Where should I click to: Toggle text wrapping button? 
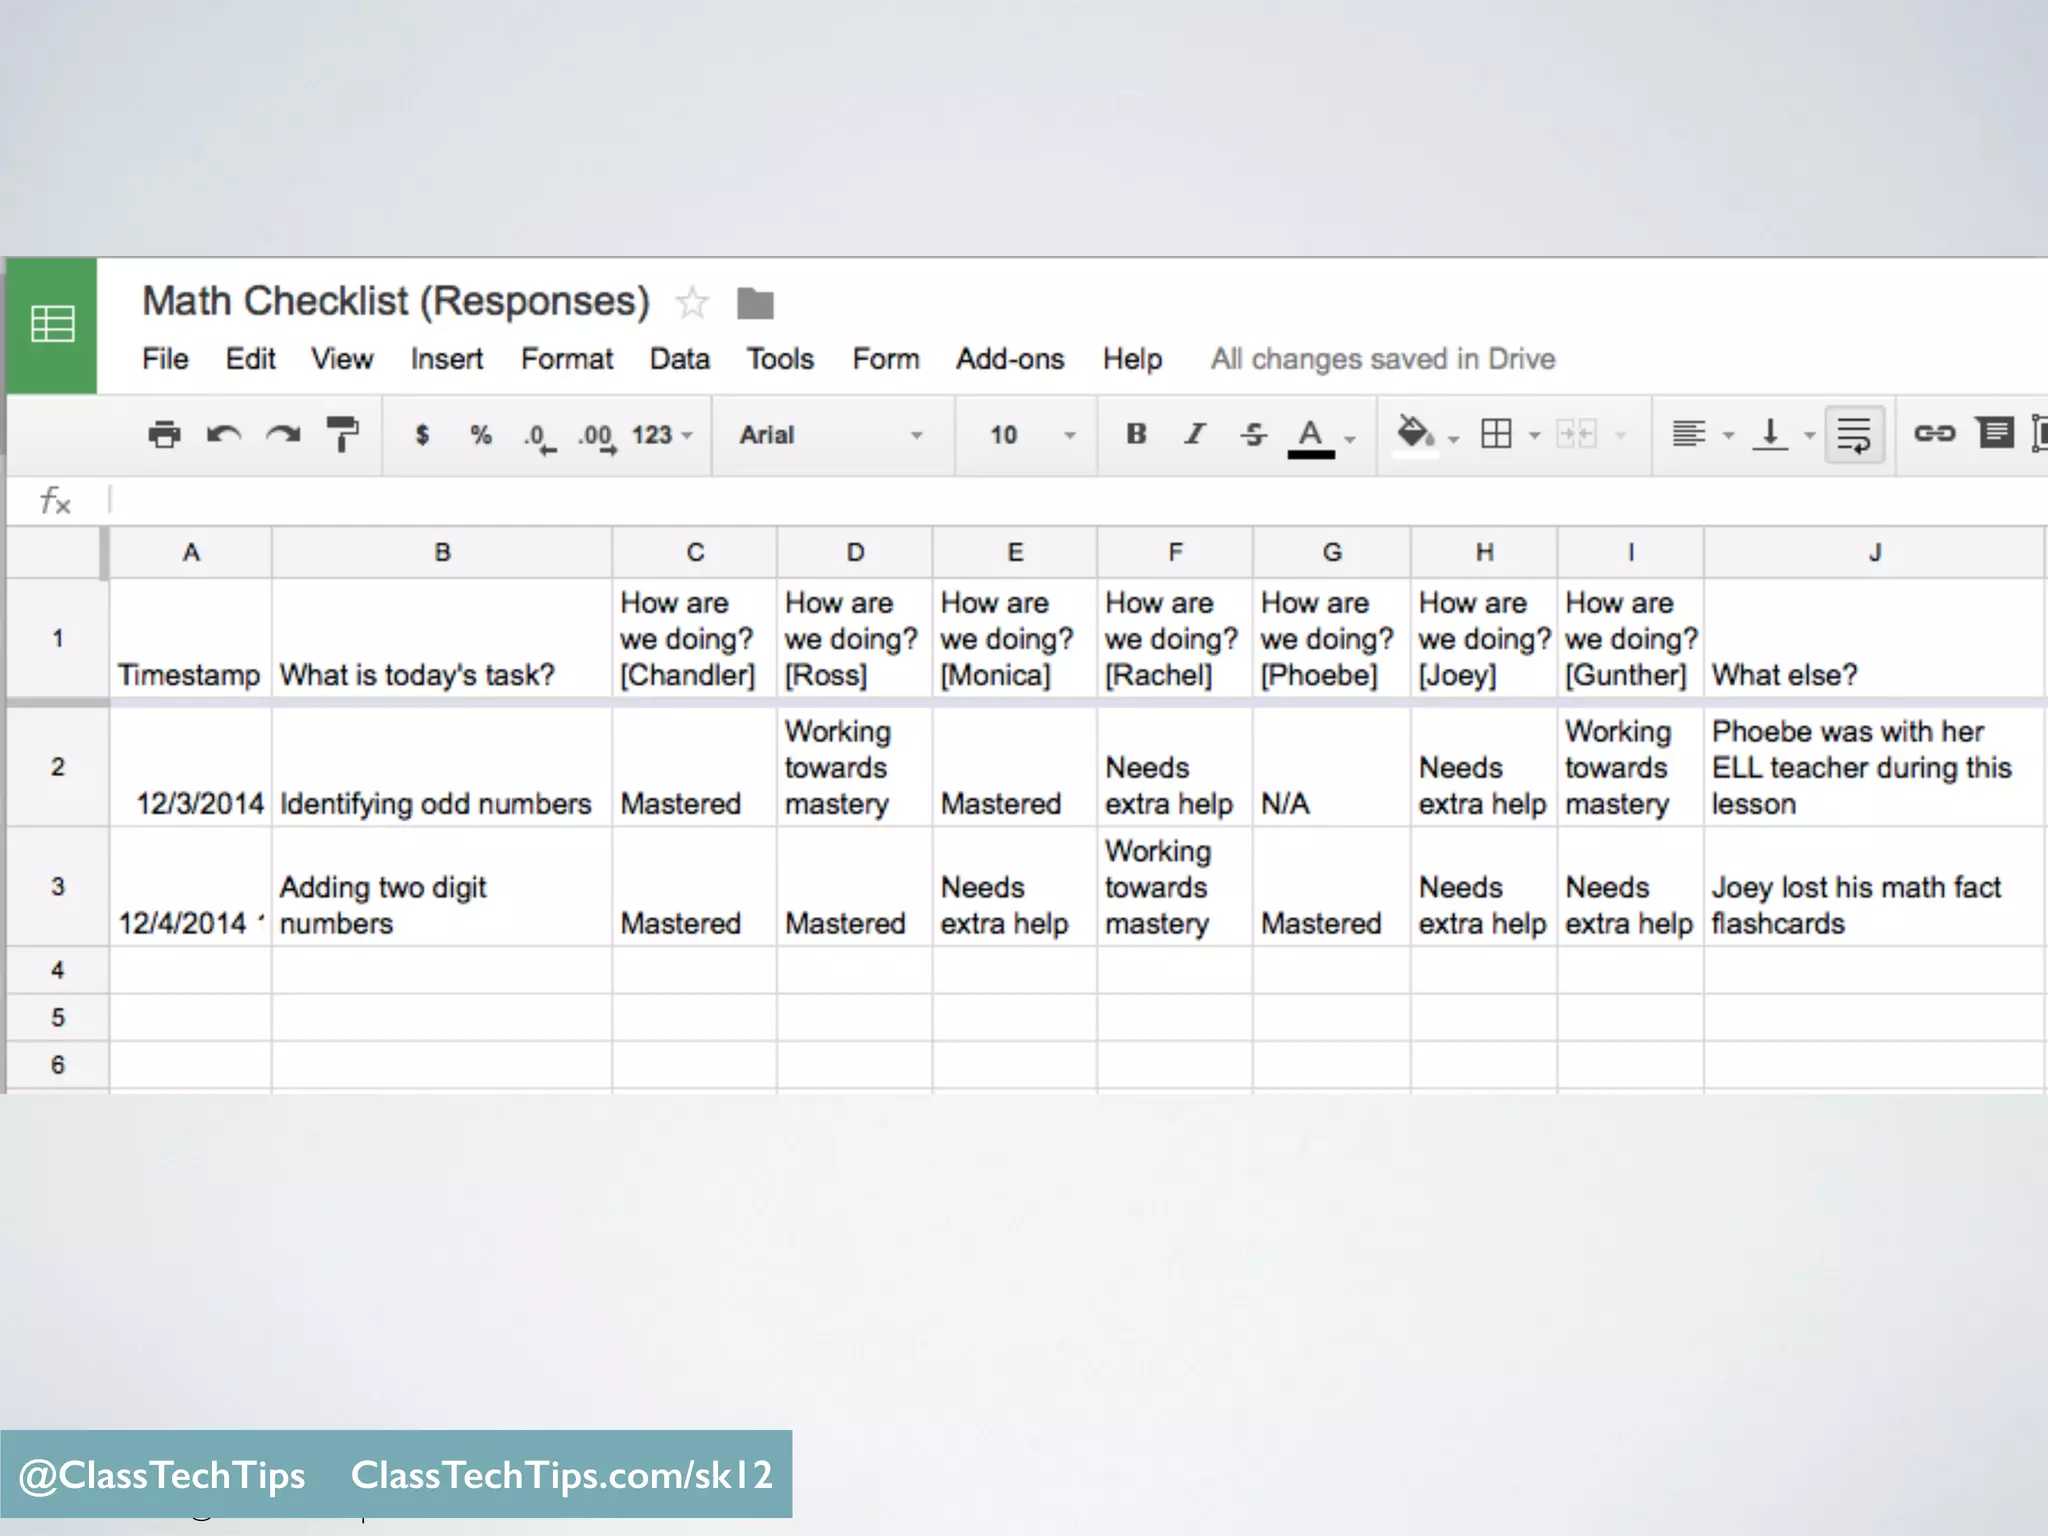(1854, 435)
